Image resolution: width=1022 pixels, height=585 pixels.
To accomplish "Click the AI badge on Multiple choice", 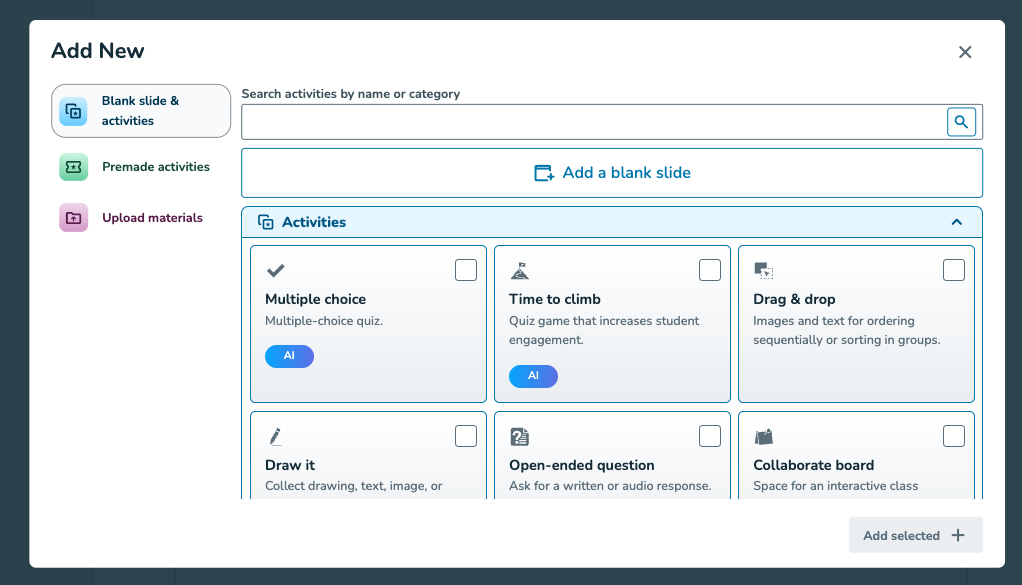I will (289, 356).
